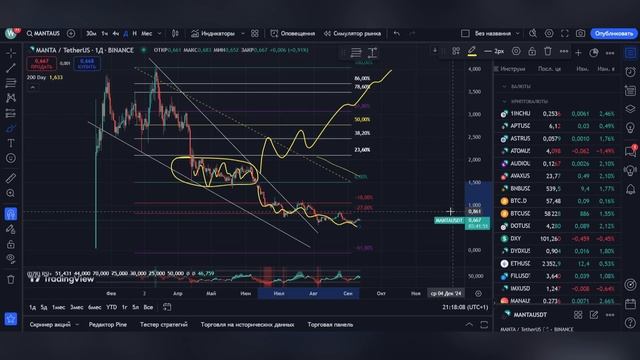Select the YTD date range
Image resolution: width=640 pixels, height=360 pixels.
(x=111, y=307)
